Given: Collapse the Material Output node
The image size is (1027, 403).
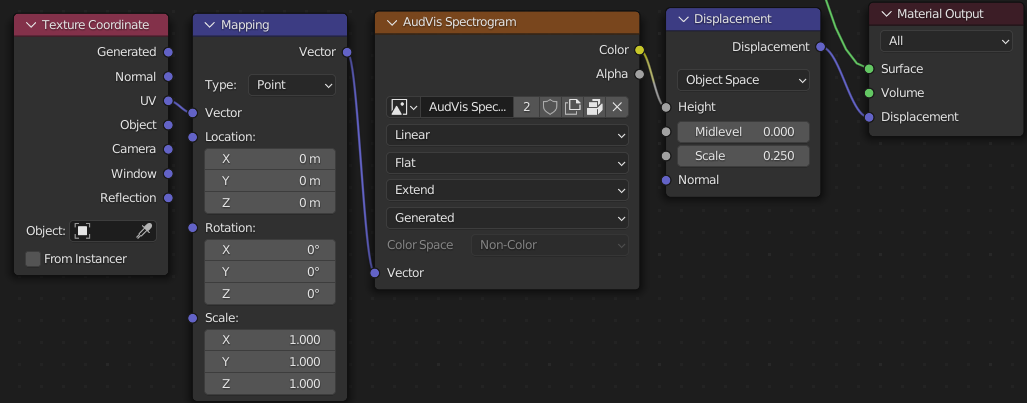Looking at the screenshot, I should click(886, 14).
